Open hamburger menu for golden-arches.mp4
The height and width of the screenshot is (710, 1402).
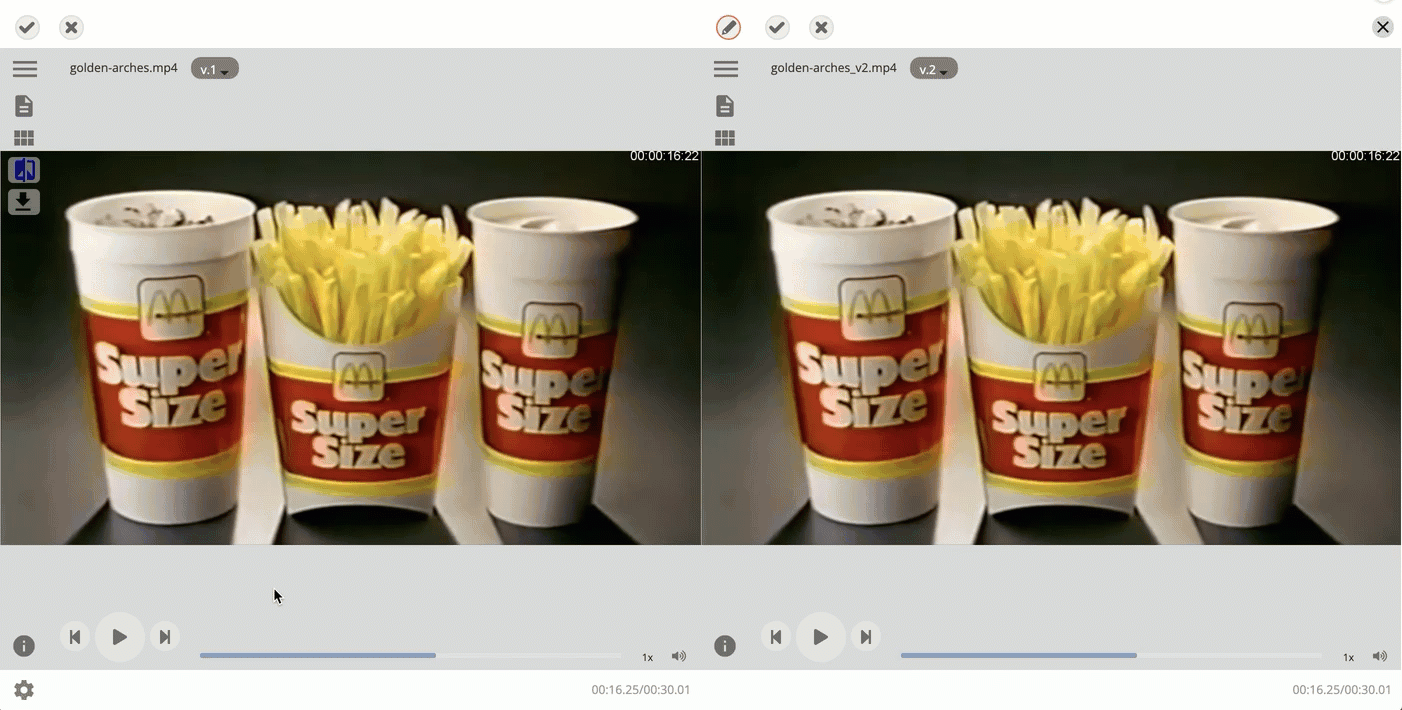pos(25,69)
